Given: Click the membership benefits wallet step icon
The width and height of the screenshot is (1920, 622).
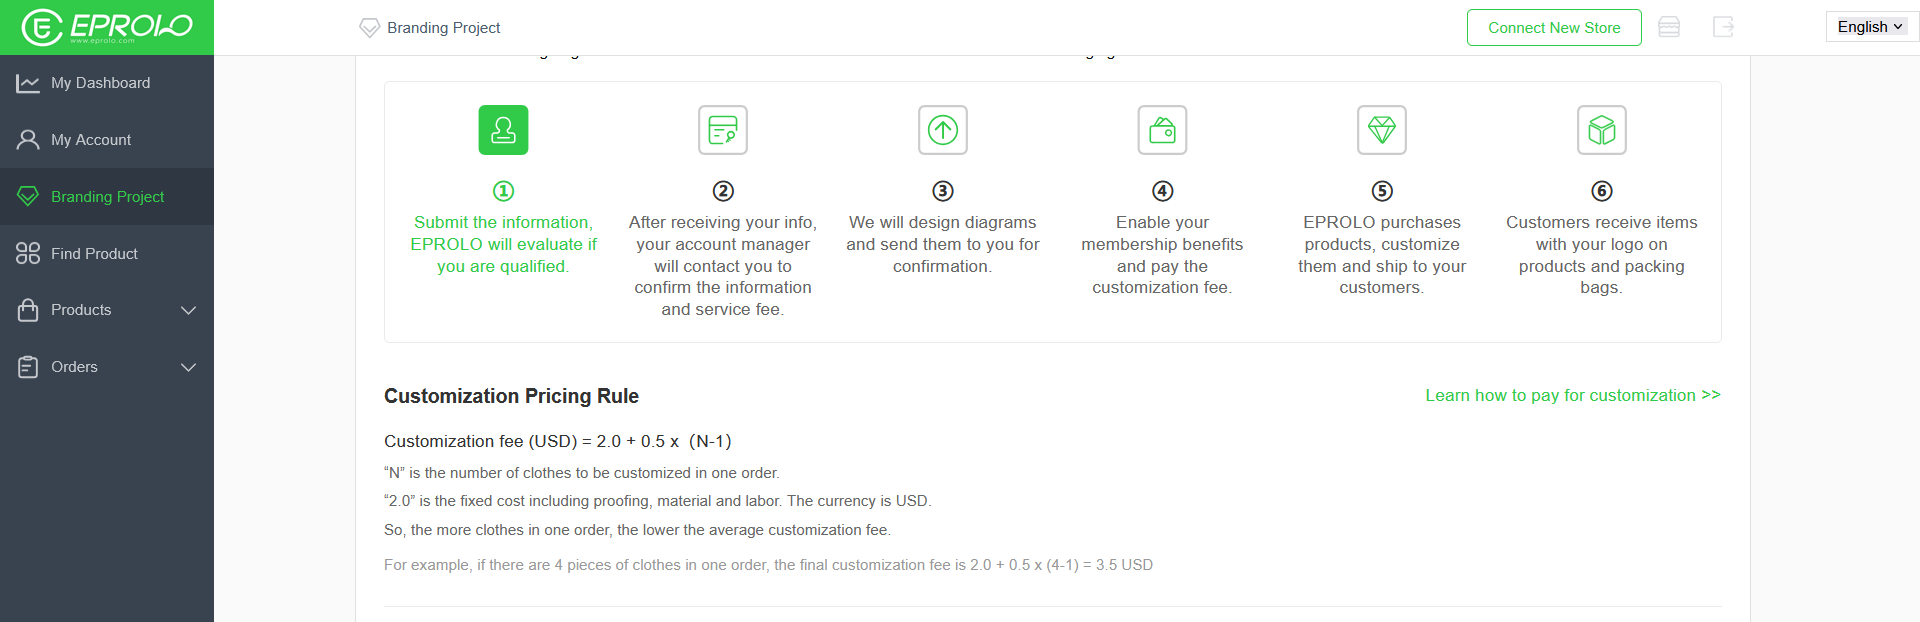Looking at the screenshot, I should coord(1162,130).
